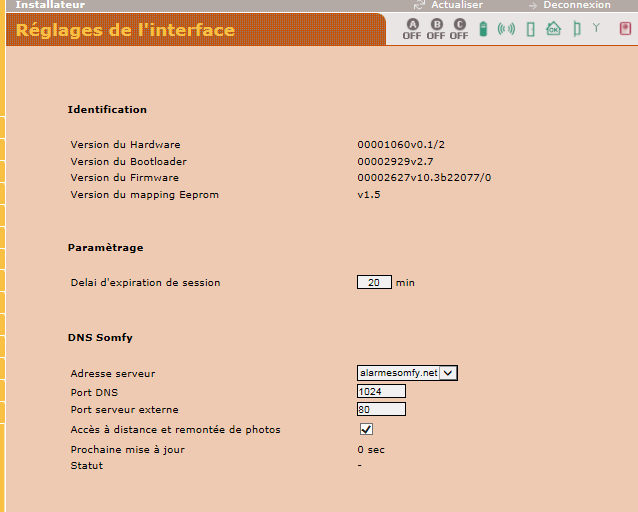This screenshot has height=512, width=638.
Task: Click the Port serveur externe field
Action: point(381,409)
